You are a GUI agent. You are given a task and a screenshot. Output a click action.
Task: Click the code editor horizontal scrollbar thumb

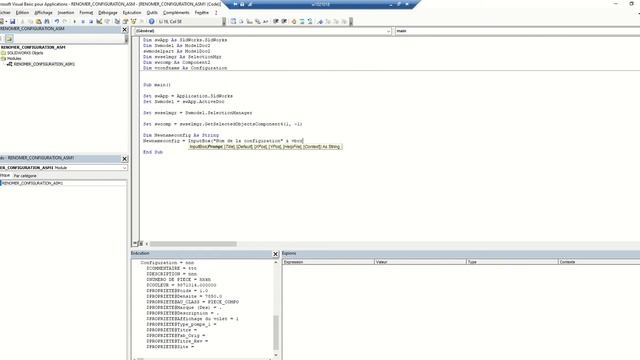pos(193,244)
